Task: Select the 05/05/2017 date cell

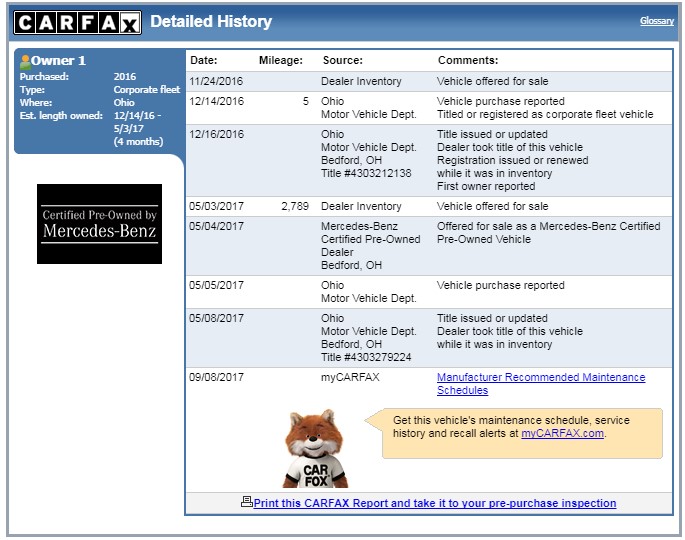Action: point(216,285)
